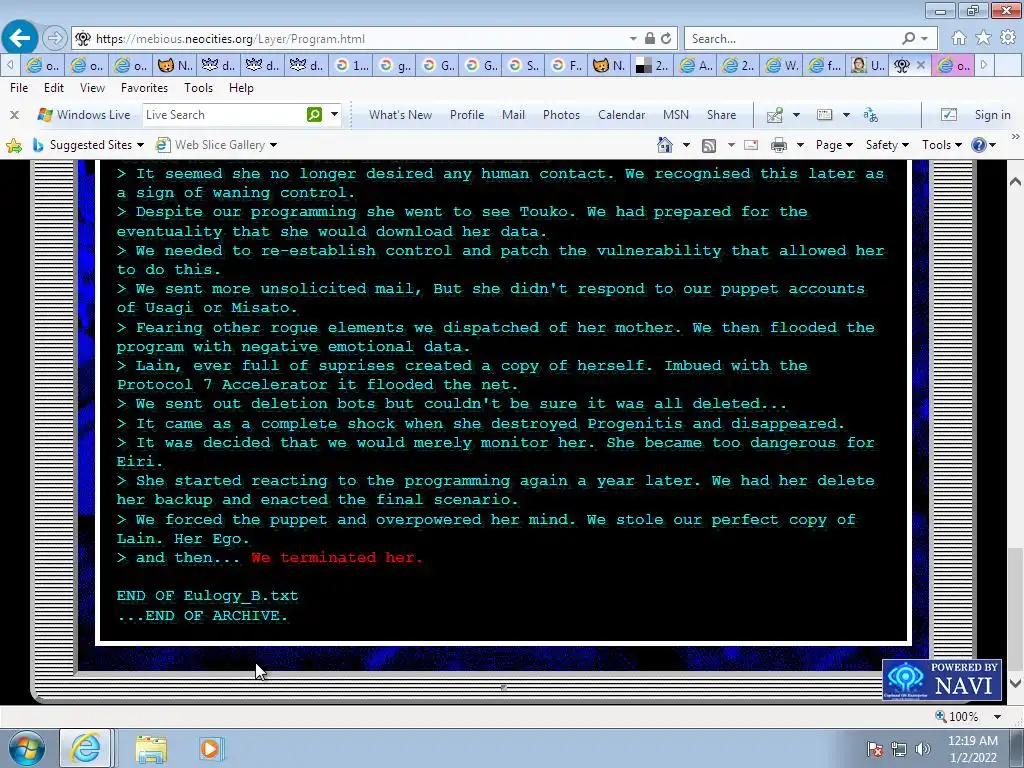
Task: Open File Explorer from the taskbar
Action: click(151, 748)
